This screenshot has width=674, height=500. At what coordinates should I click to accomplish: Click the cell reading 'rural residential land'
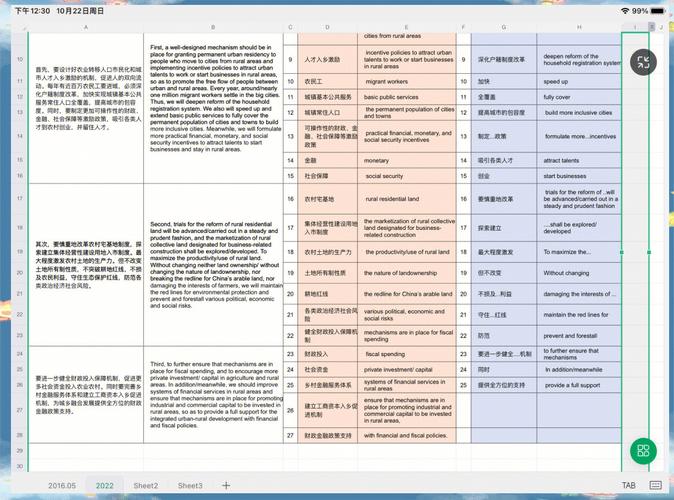pos(407,199)
